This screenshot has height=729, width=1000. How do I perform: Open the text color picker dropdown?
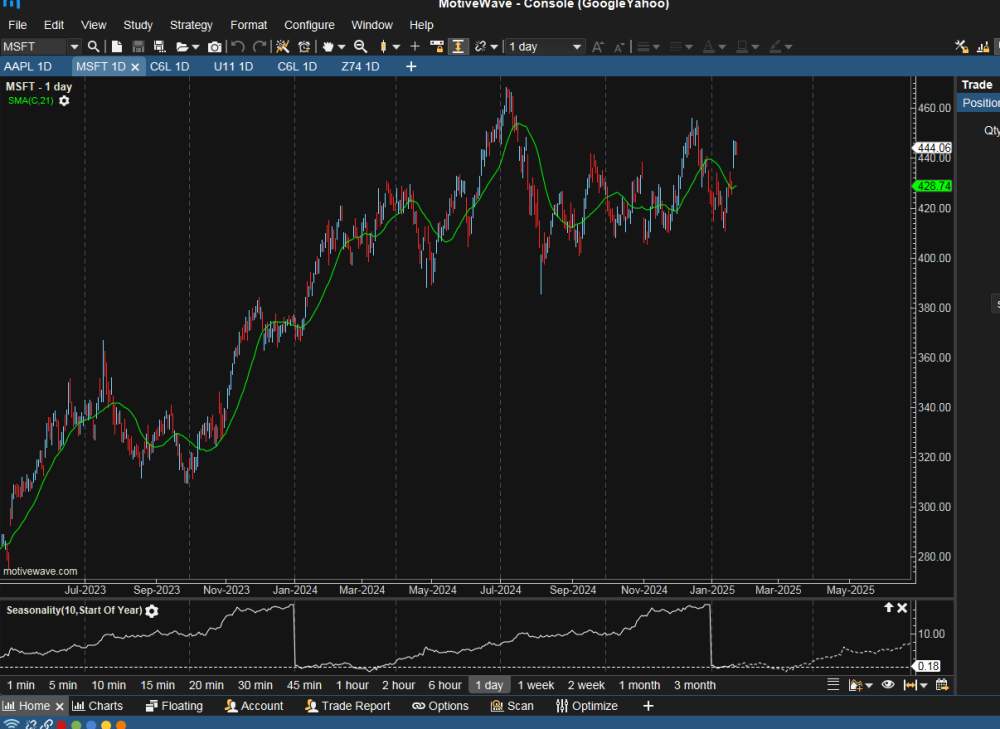pos(723,47)
